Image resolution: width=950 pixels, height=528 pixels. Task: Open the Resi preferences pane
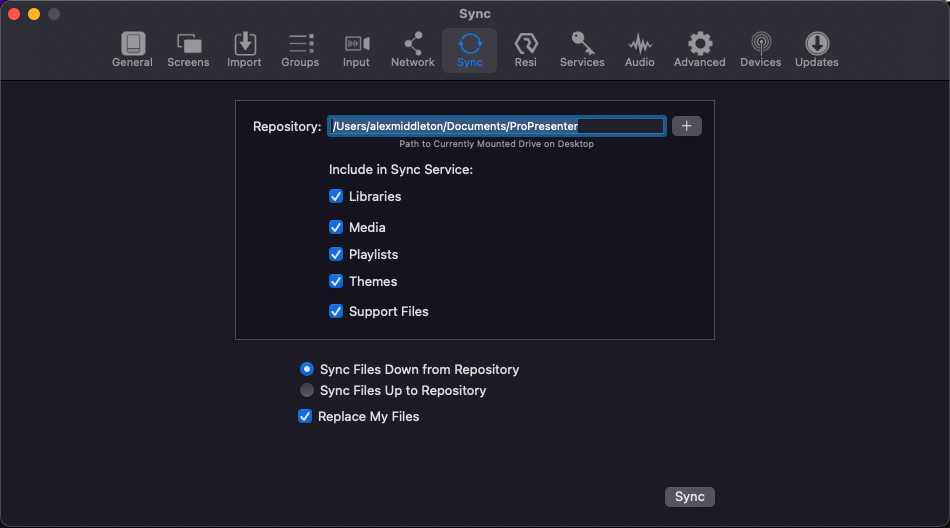(525, 50)
